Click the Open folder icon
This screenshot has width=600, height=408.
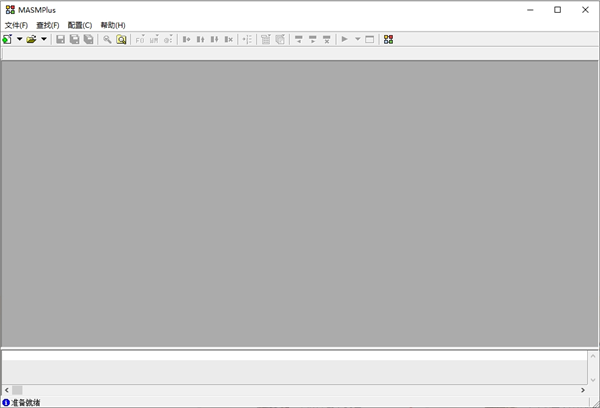(31, 39)
